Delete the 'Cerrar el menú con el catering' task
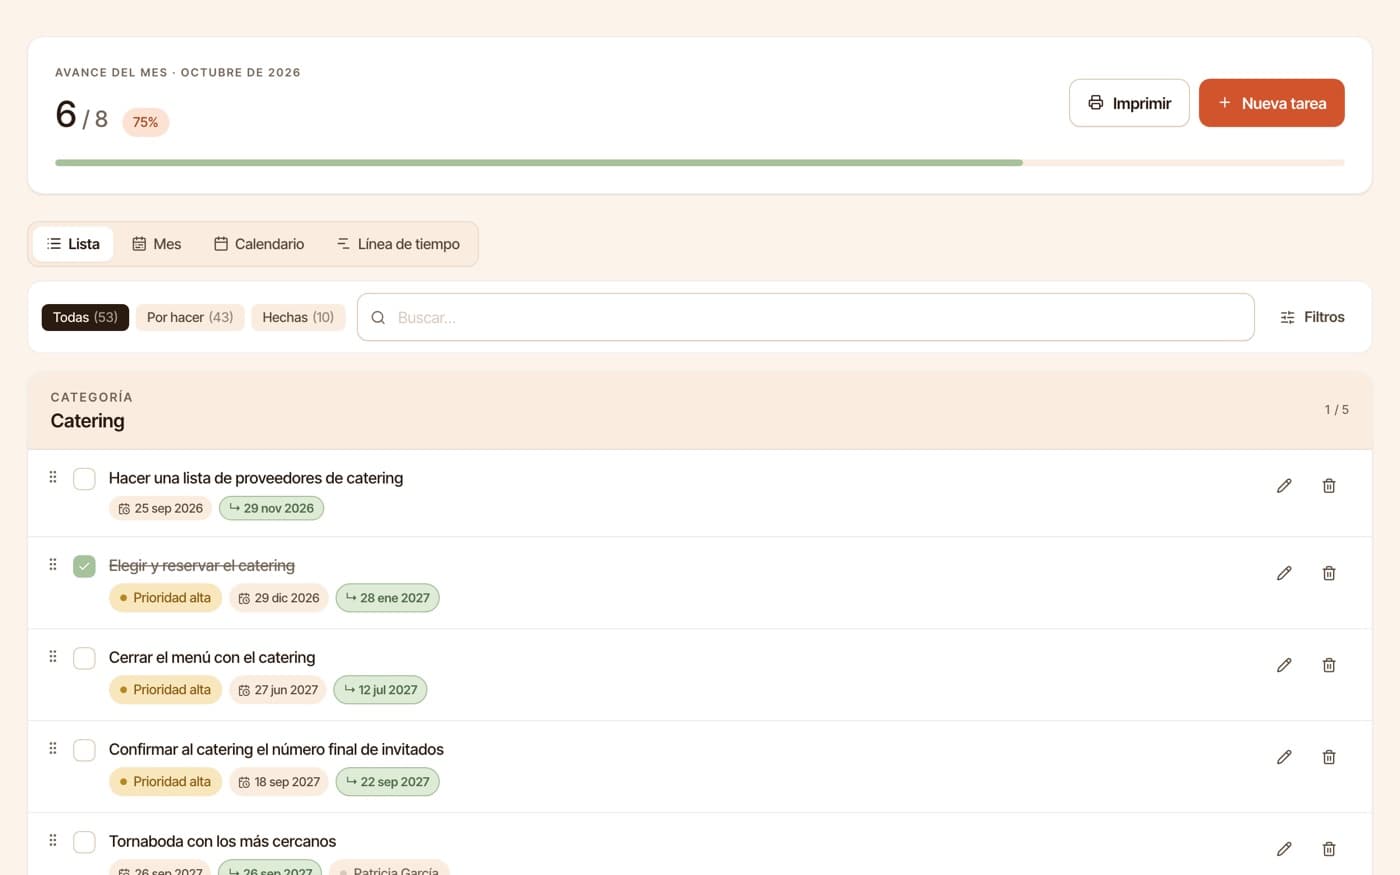Image resolution: width=1400 pixels, height=875 pixels. click(x=1329, y=666)
